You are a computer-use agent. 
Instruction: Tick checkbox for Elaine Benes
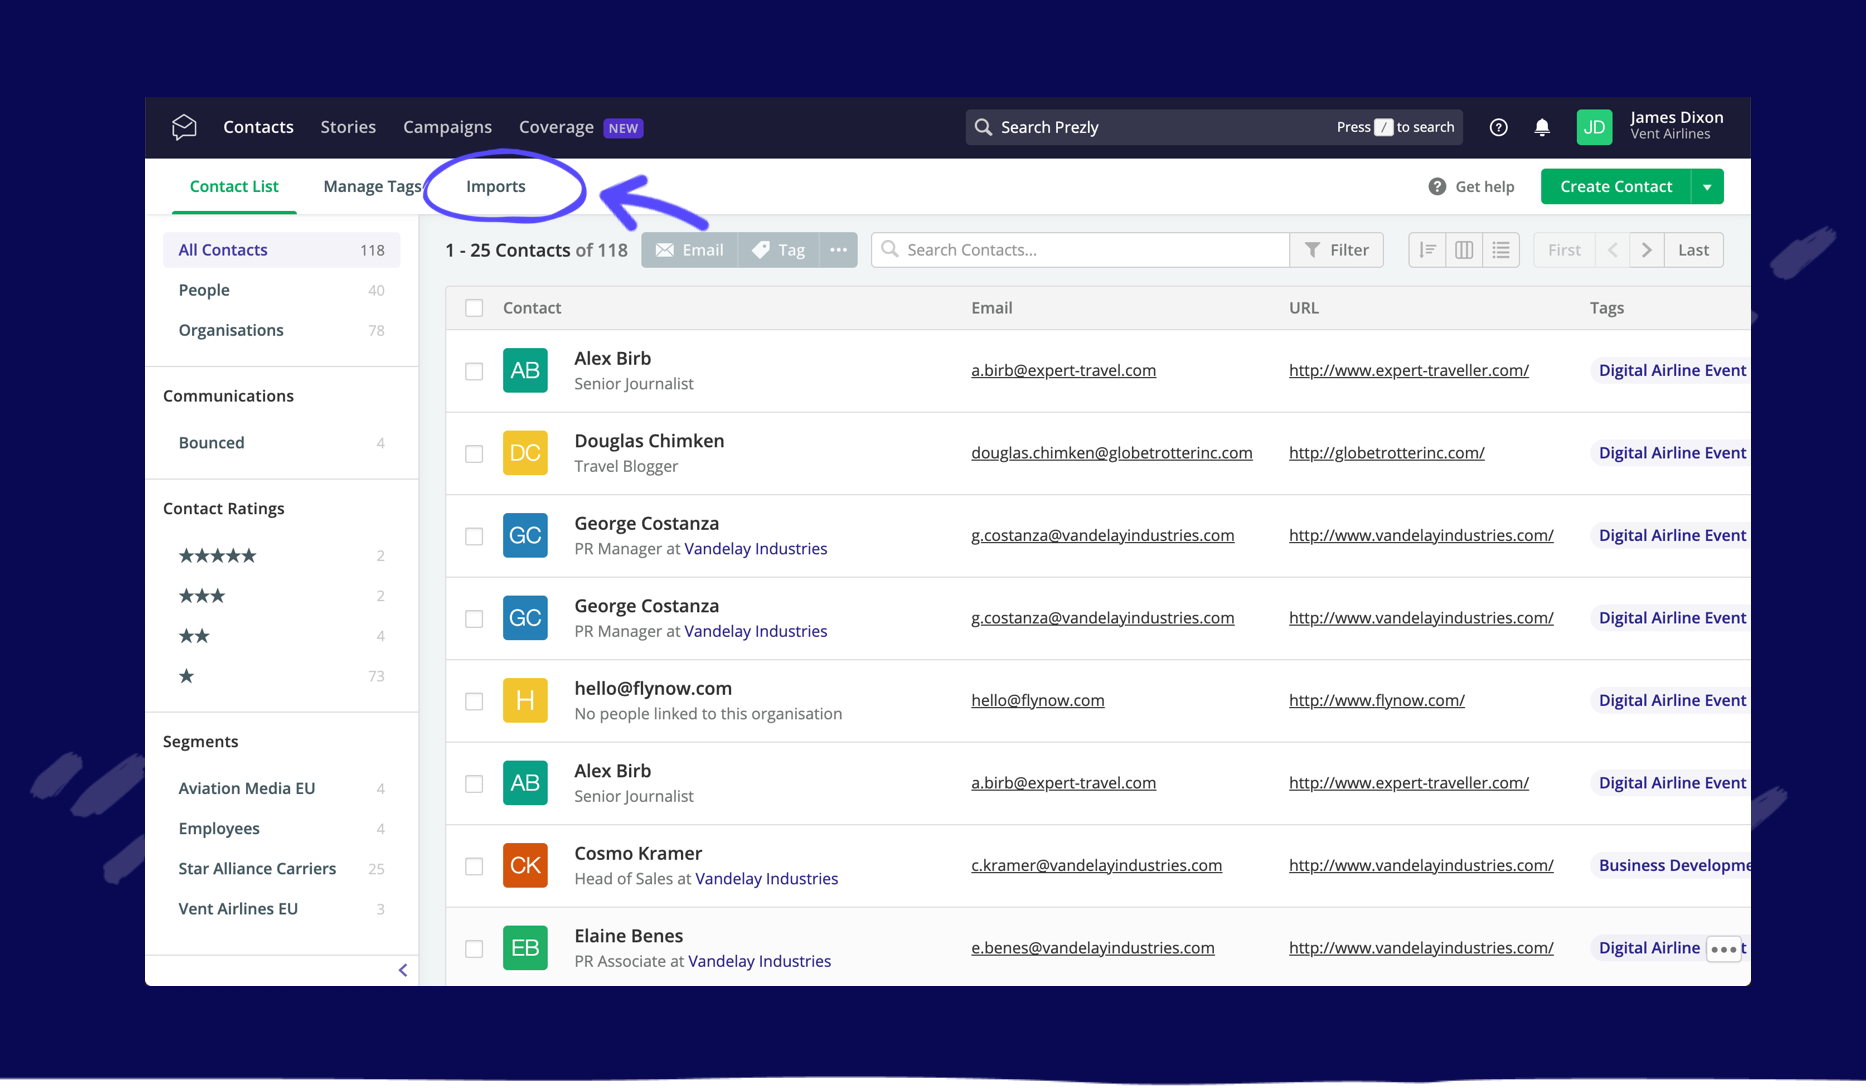coord(474,949)
